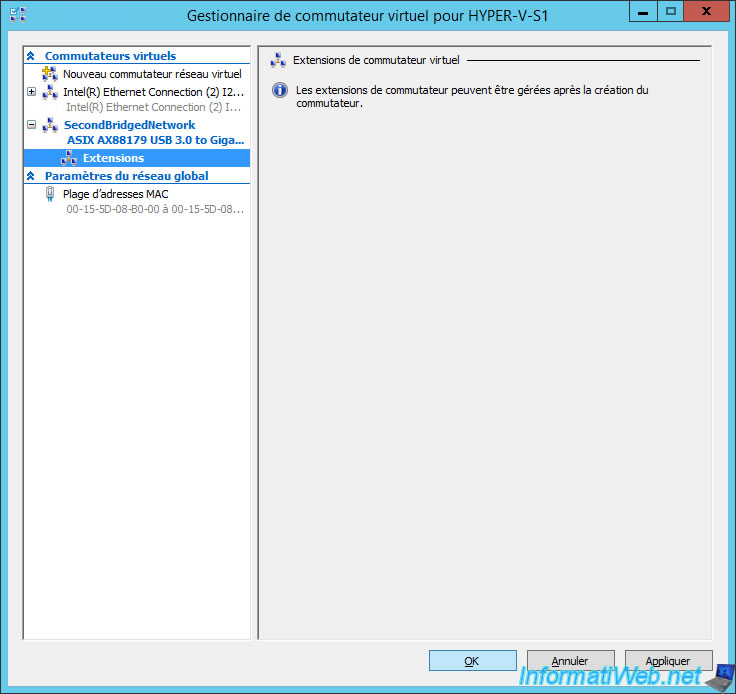Viewport: 736px width, 694px height.
Task: Click the Extensions item icon
Action: 69,158
